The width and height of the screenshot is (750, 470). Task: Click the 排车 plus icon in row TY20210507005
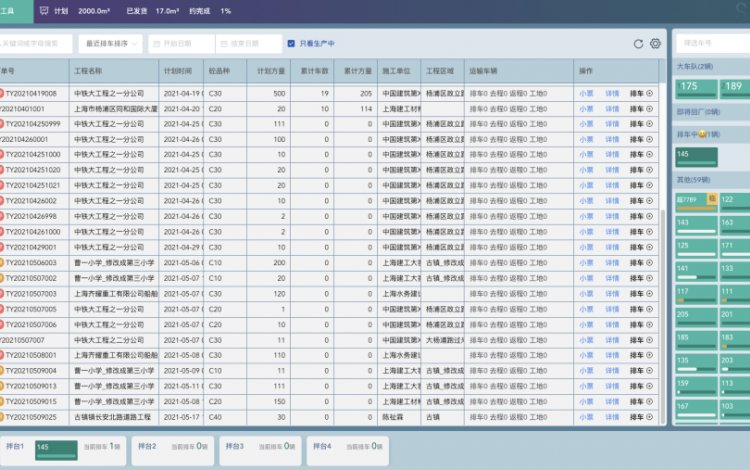650,309
